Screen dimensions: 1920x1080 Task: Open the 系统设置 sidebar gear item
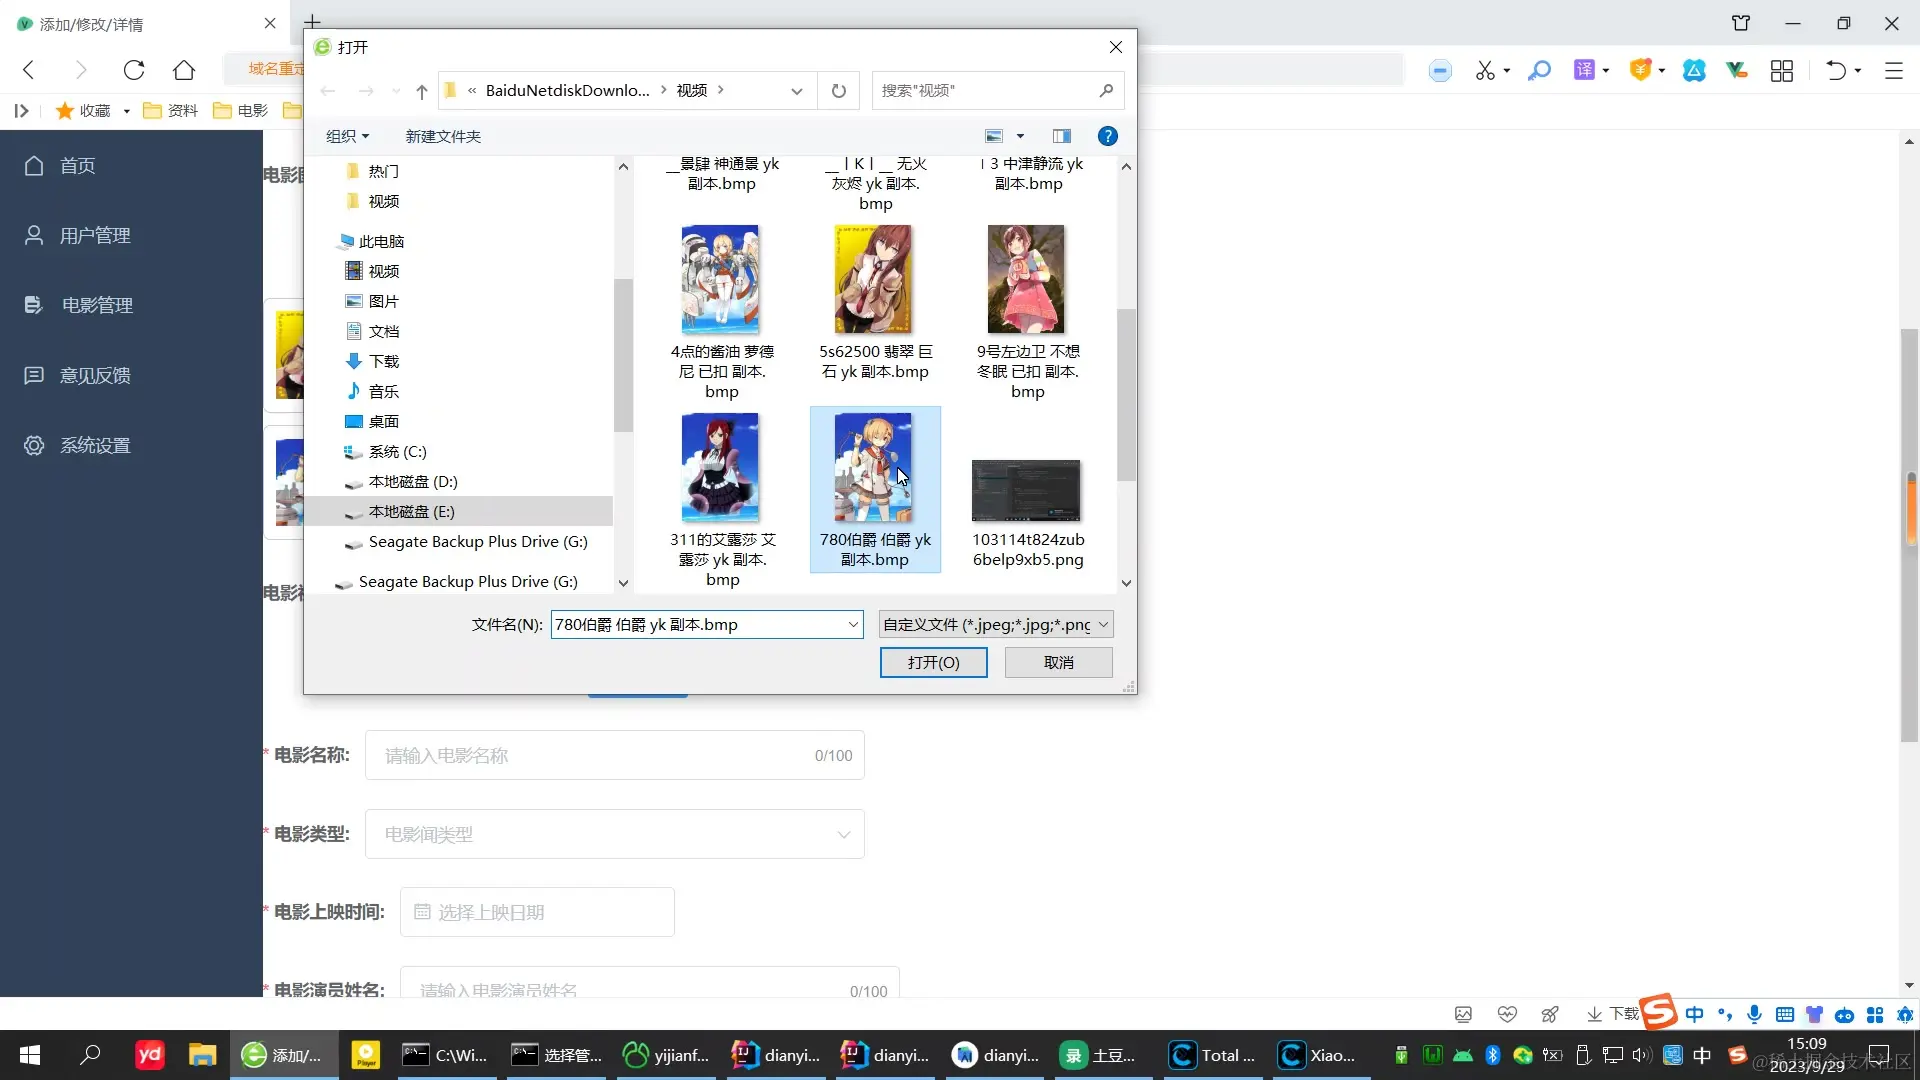[95, 446]
